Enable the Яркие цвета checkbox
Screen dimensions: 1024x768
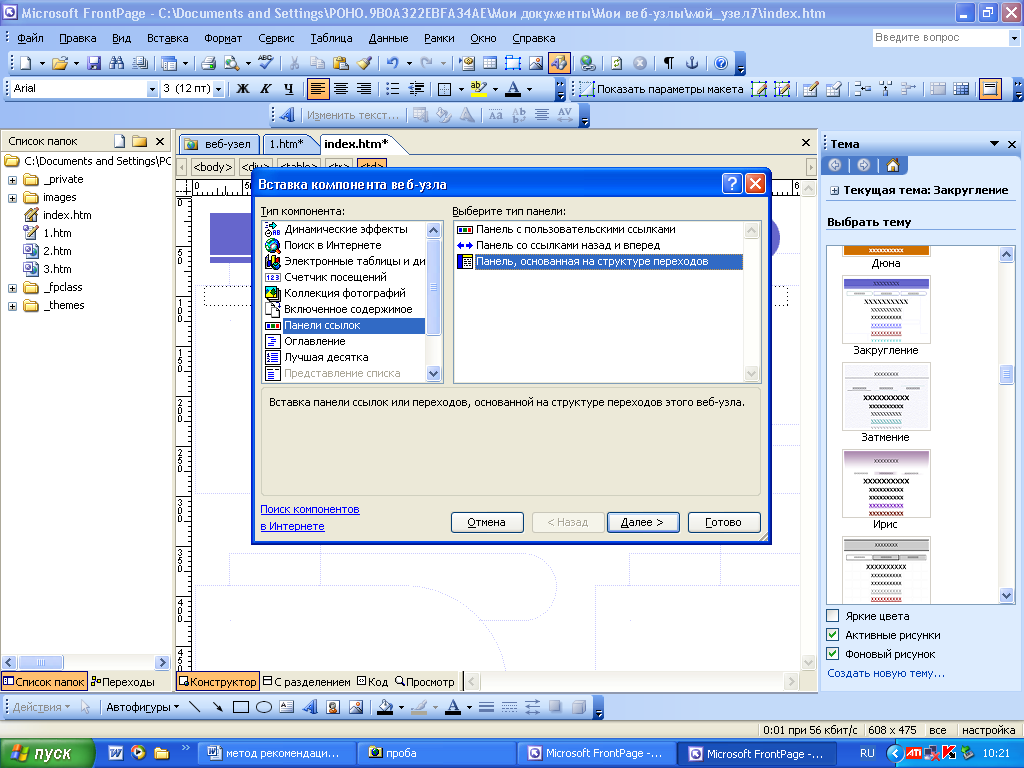(833, 615)
